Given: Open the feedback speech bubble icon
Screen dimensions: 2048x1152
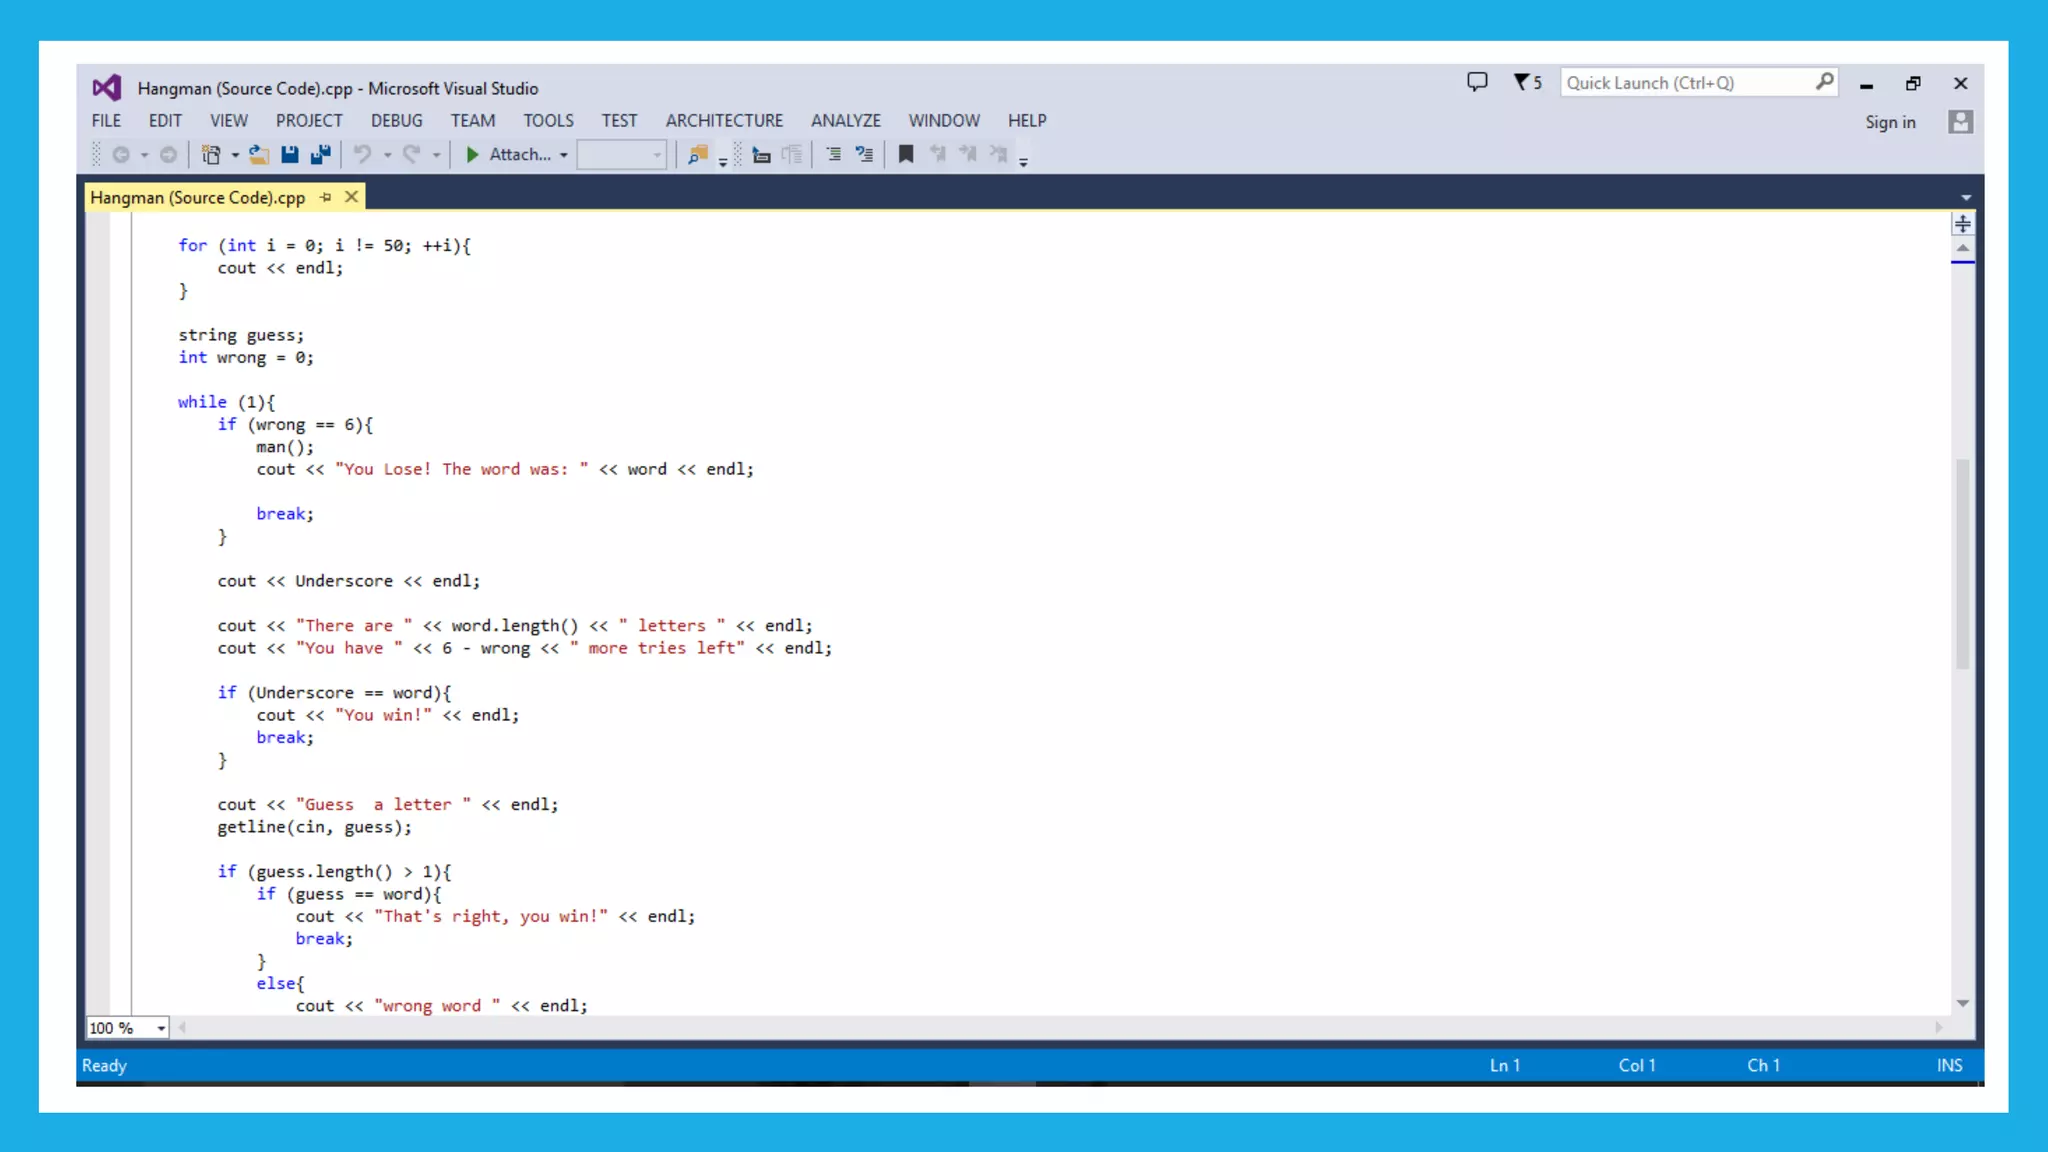Looking at the screenshot, I should tap(1477, 82).
